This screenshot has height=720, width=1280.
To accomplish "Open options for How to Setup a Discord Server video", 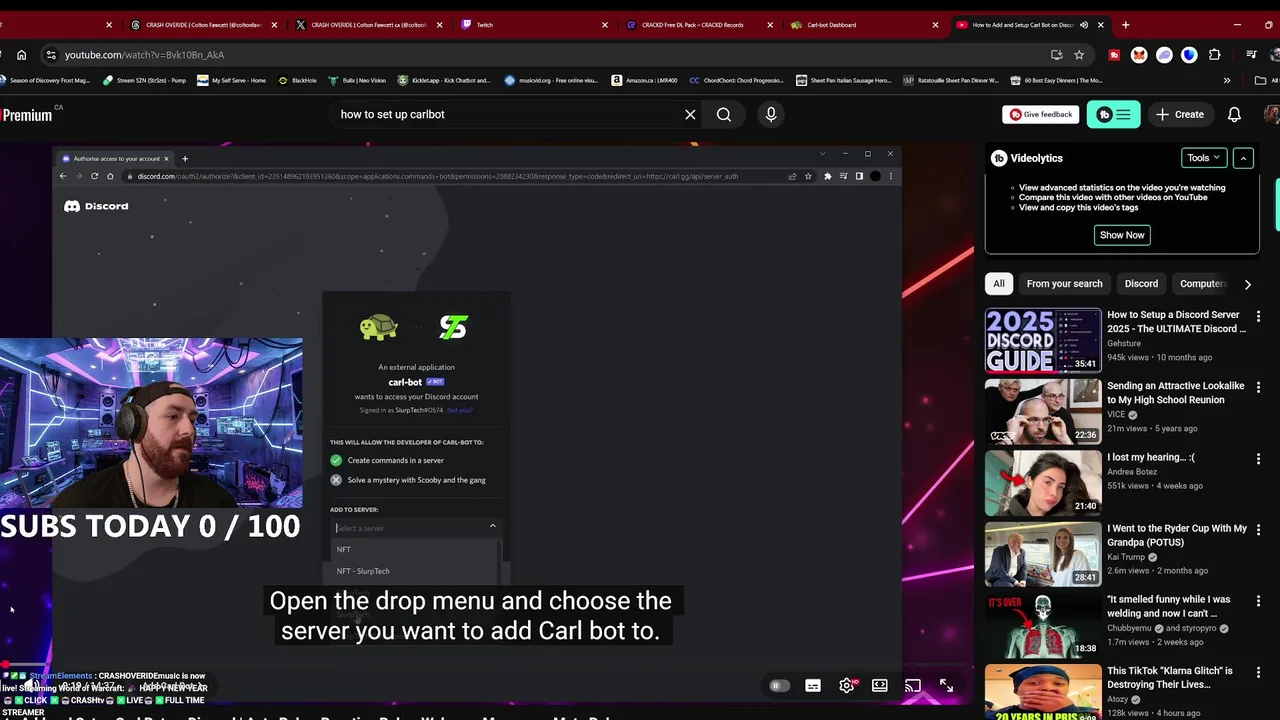I will click(x=1258, y=316).
